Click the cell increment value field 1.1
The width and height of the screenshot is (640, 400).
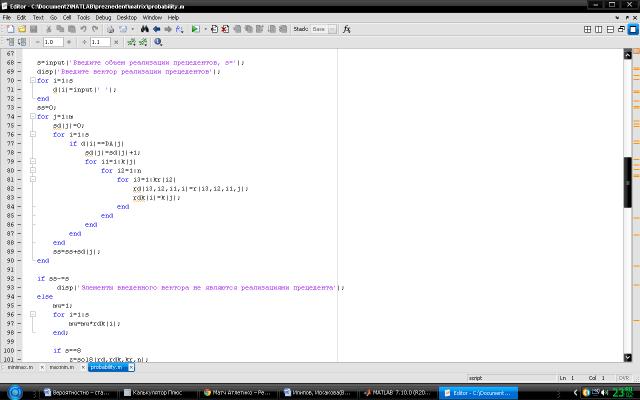100,43
